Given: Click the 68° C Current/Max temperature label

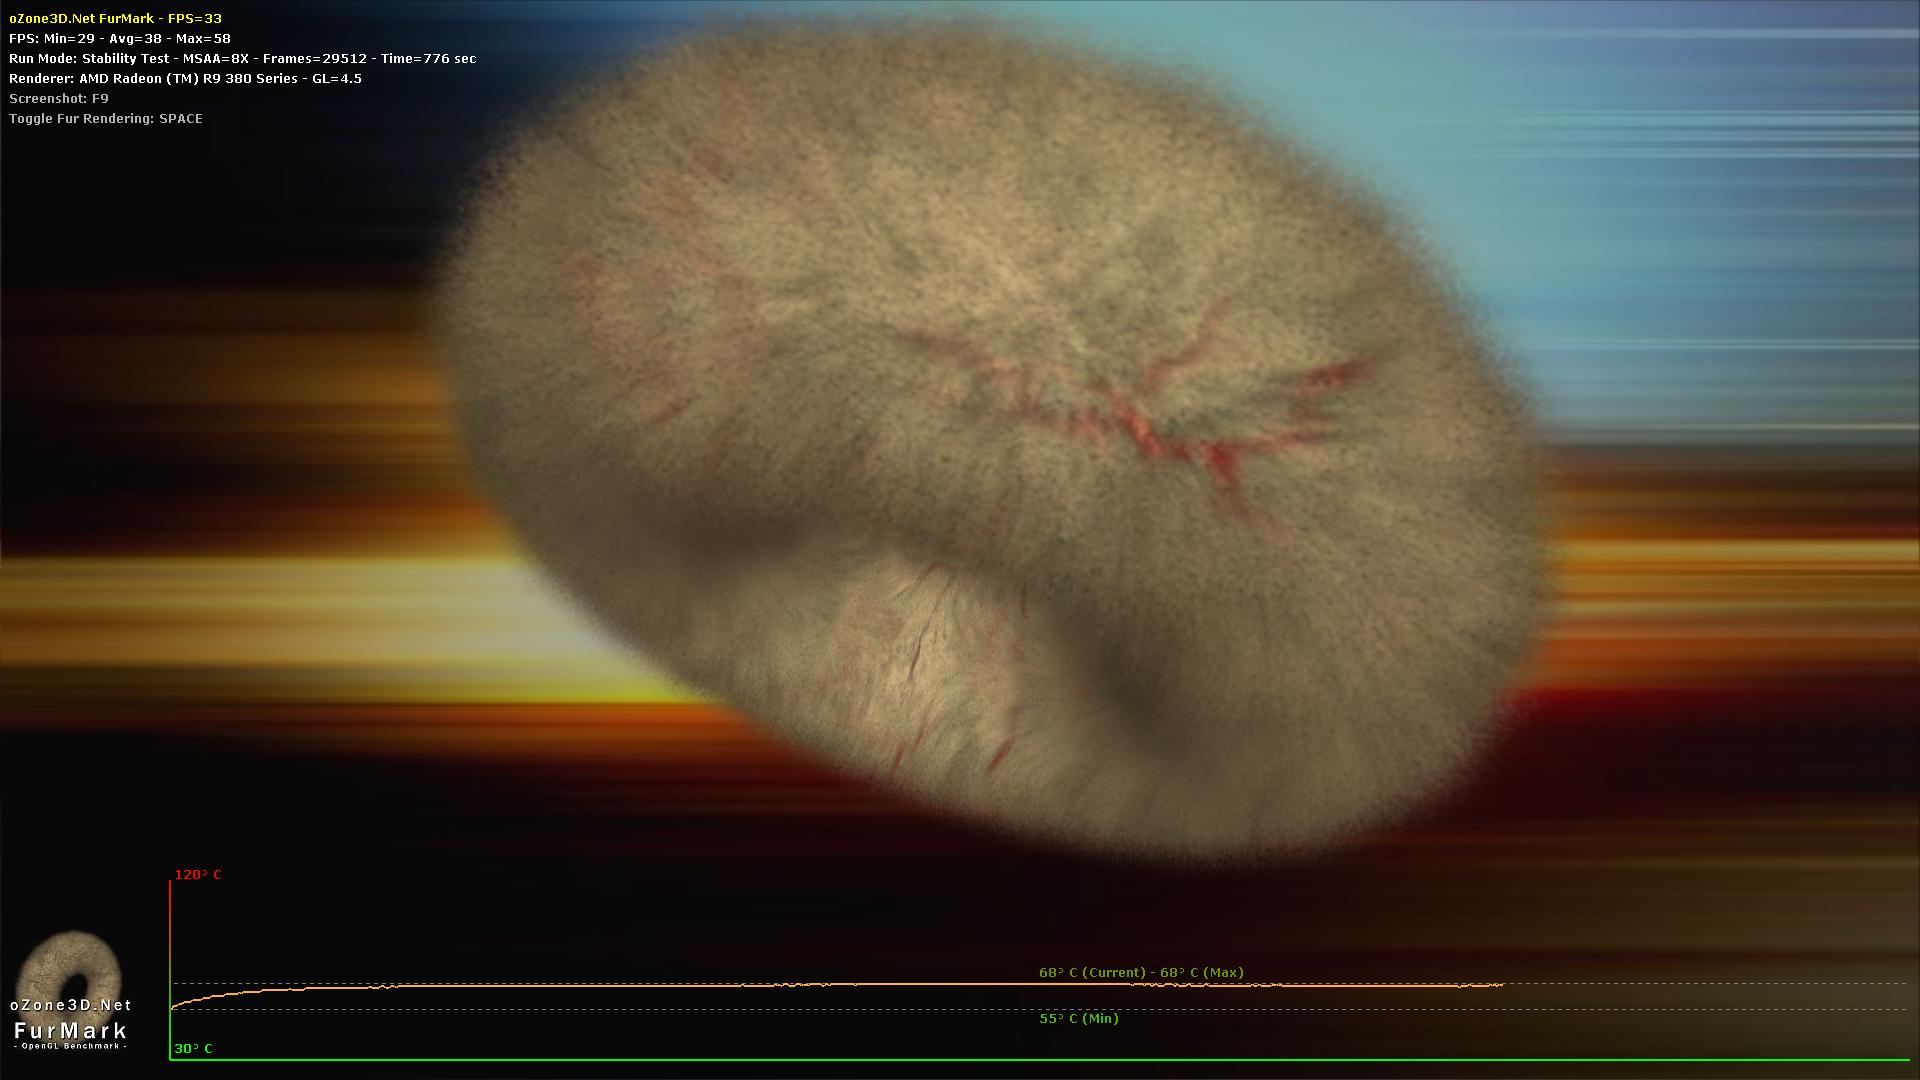Looking at the screenshot, I should [x=1141, y=972].
